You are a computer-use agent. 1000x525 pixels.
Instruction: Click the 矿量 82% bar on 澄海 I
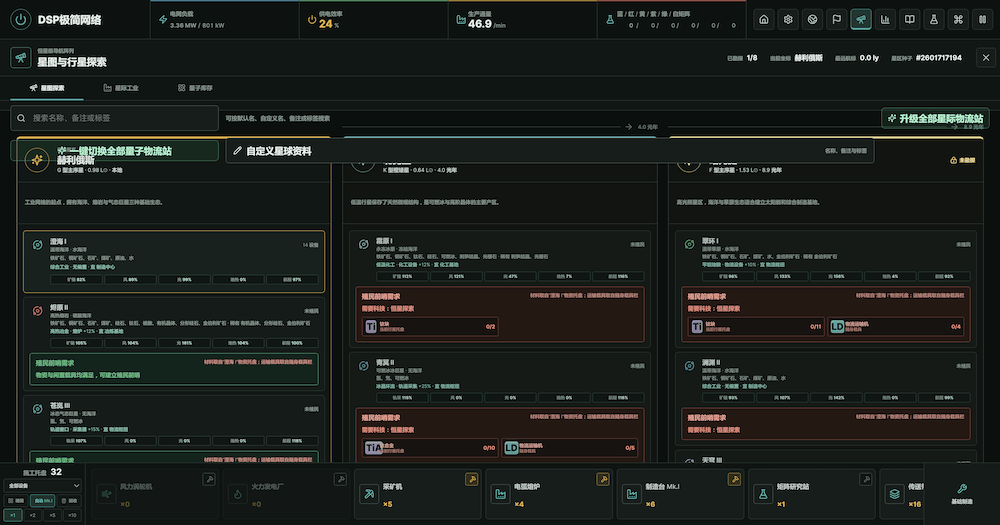[x=76, y=279]
